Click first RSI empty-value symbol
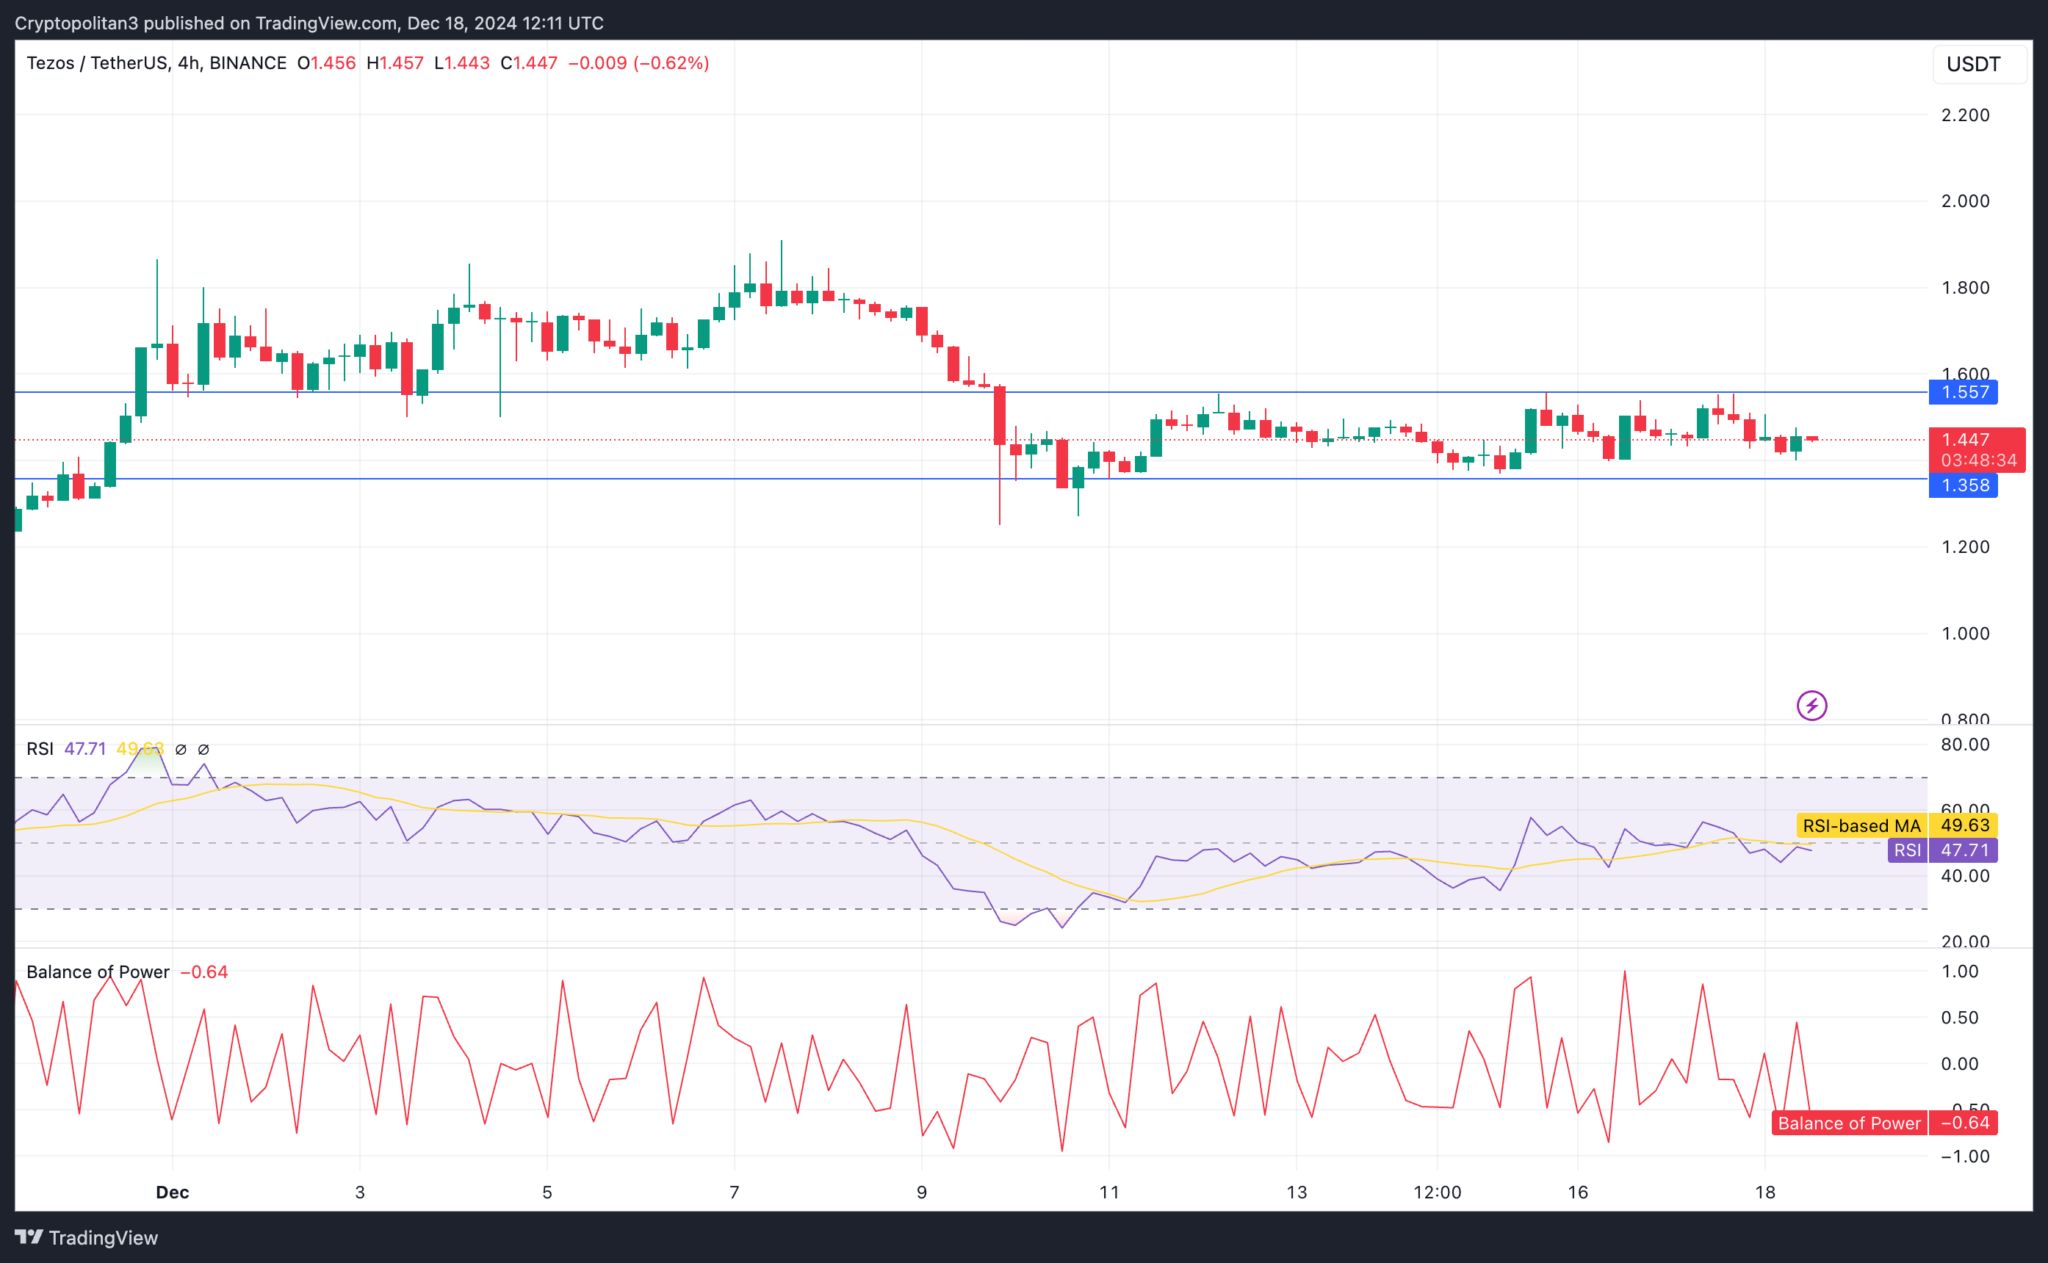The image size is (2048, 1263). [x=181, y=749]
